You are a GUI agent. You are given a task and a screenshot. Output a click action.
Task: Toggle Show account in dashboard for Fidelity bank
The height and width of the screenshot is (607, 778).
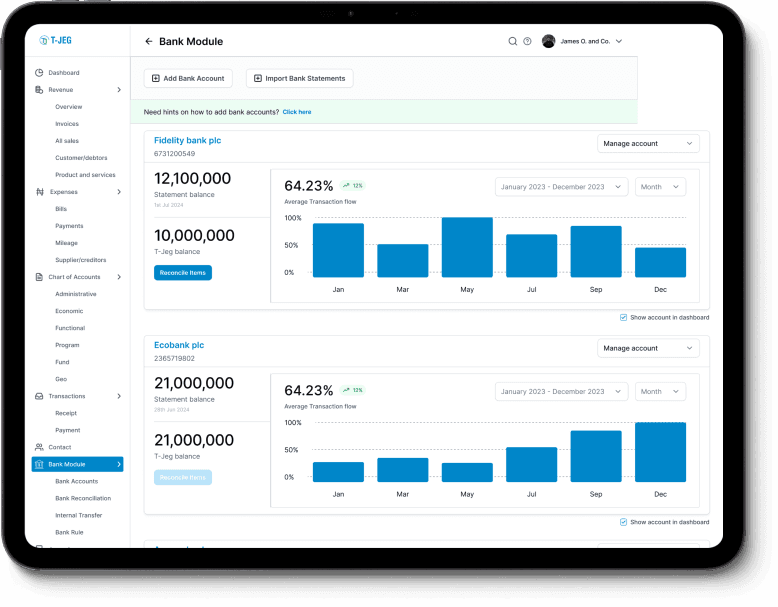pyautogui.click(x=623, y=317)
